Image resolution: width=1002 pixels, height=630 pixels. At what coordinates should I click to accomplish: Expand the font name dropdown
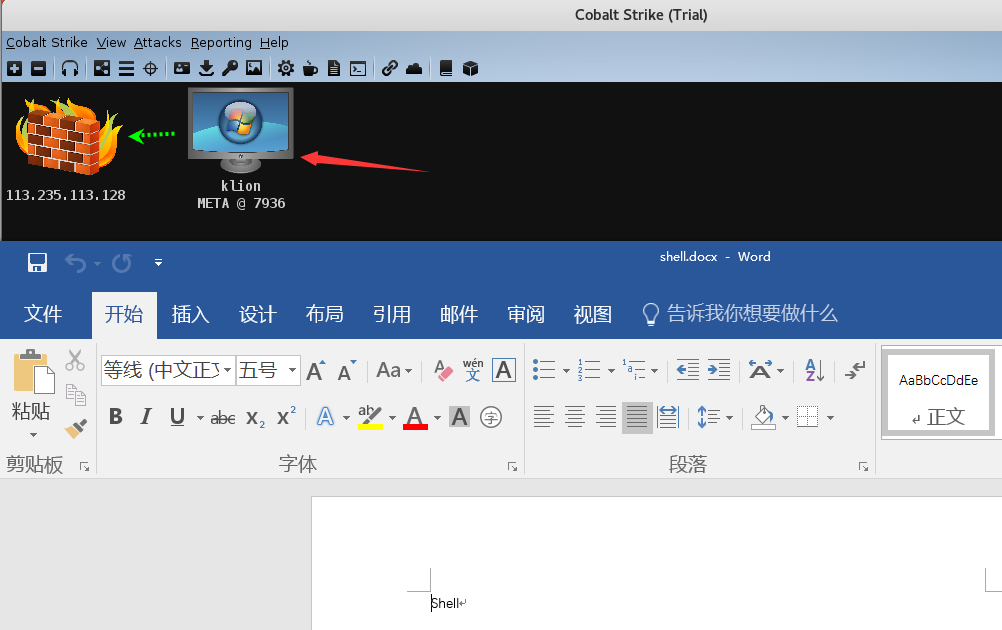[227, 370]
